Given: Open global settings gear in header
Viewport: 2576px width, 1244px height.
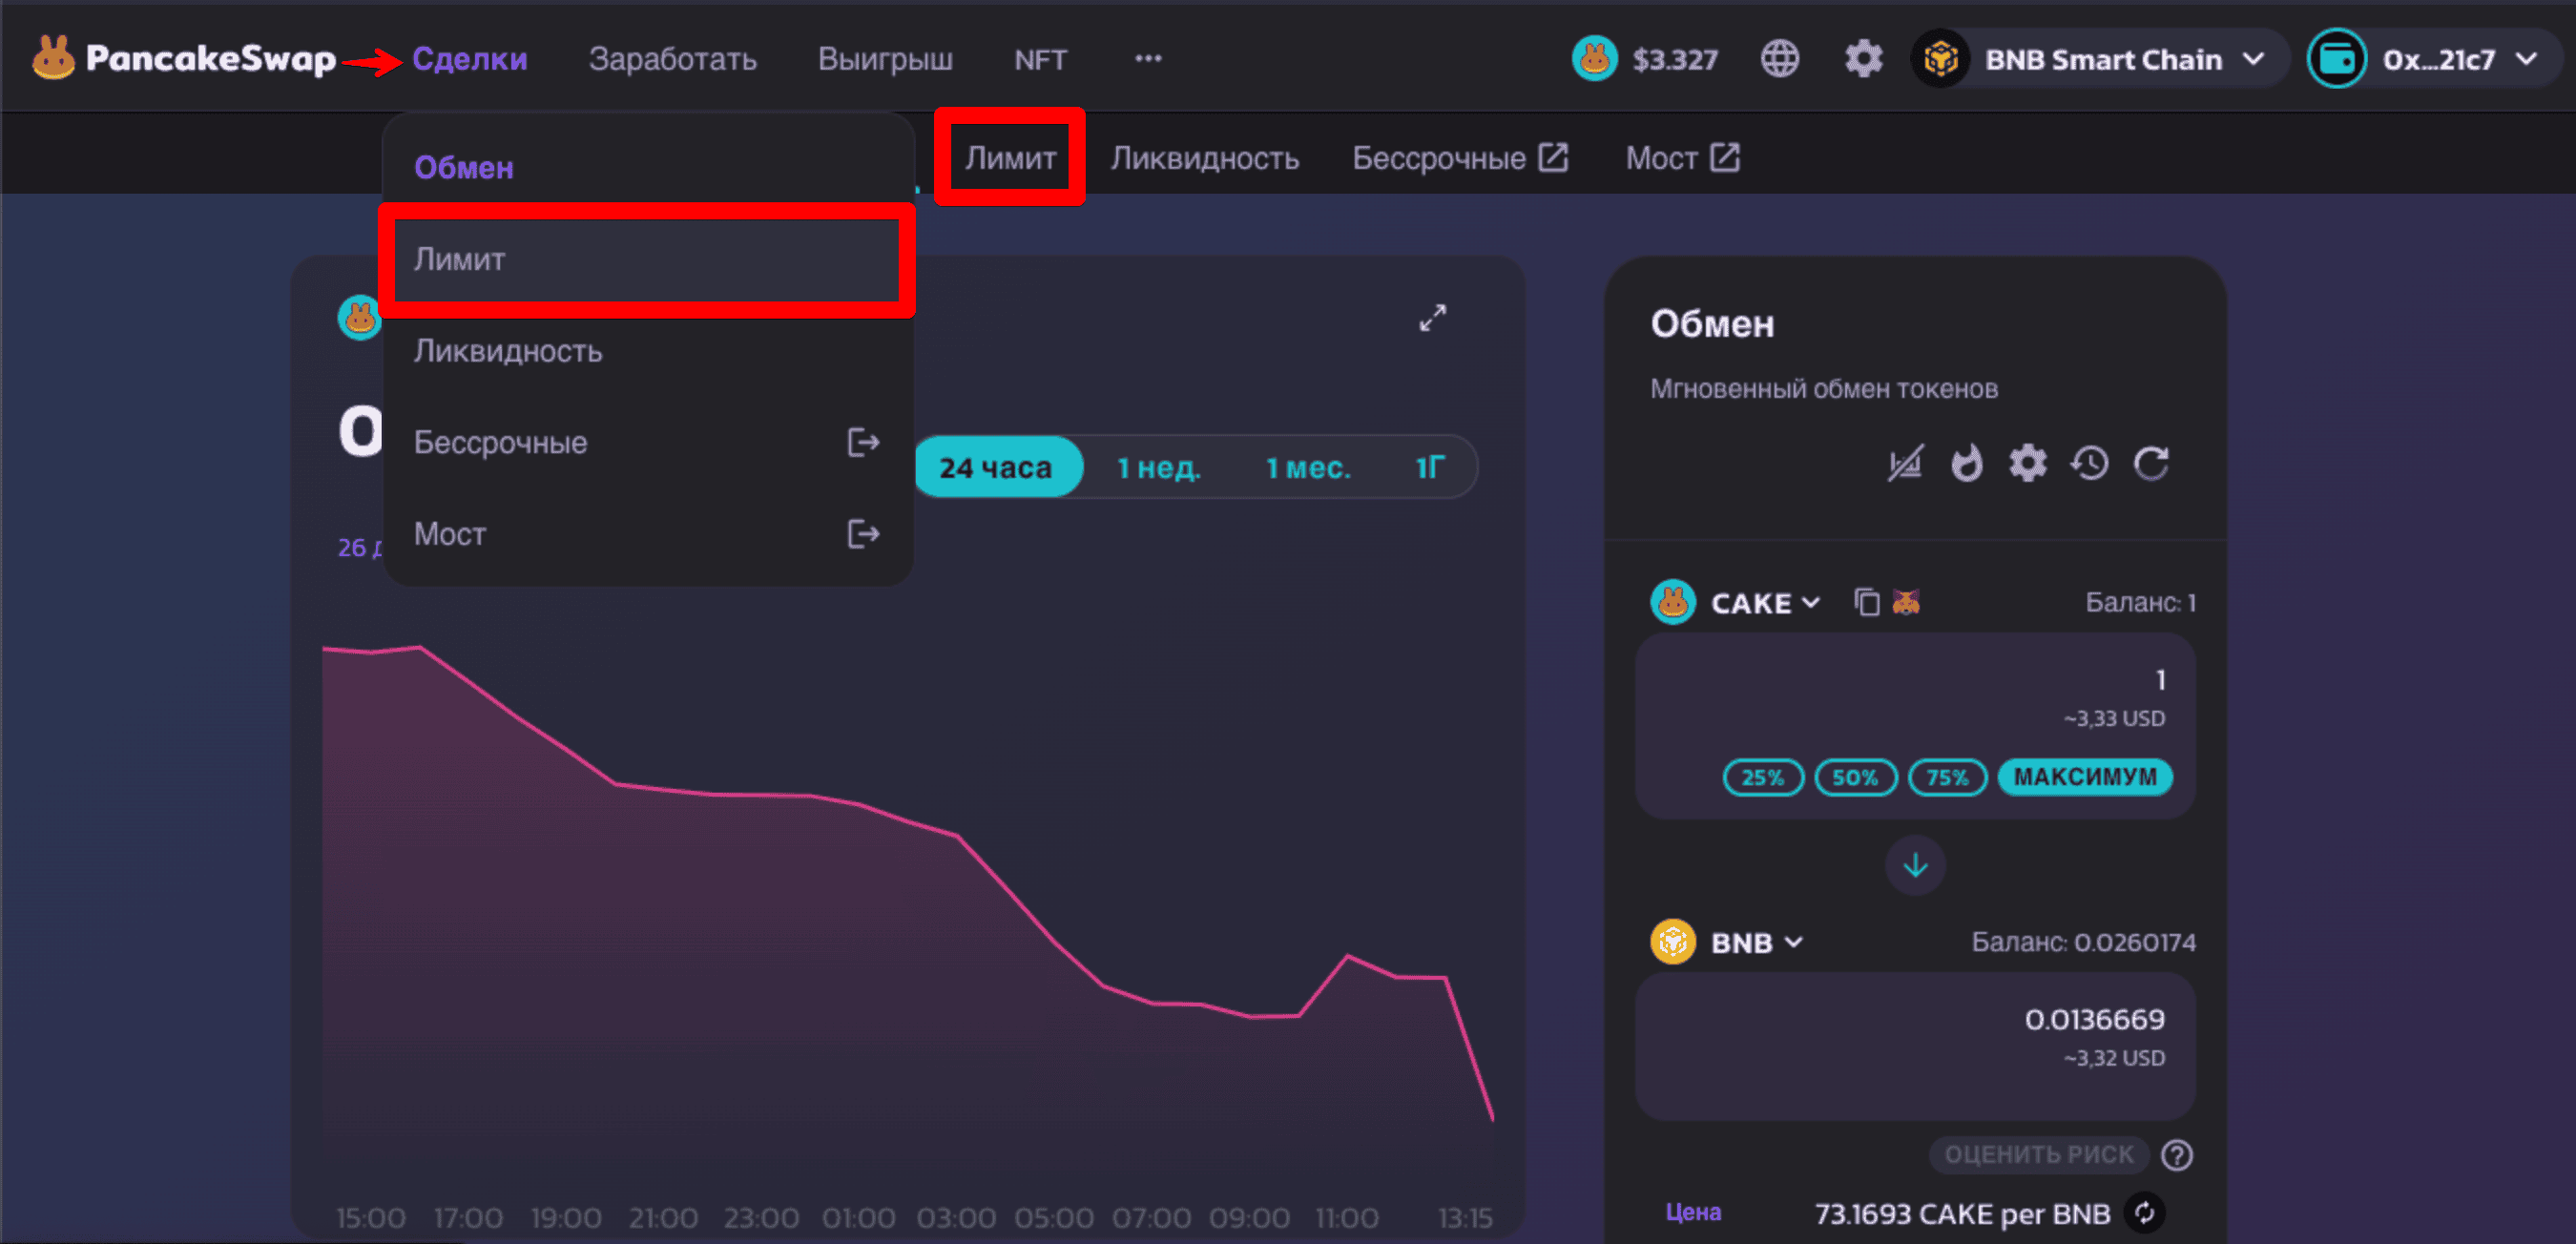Looking at the screenshot, I should 1863,59.
